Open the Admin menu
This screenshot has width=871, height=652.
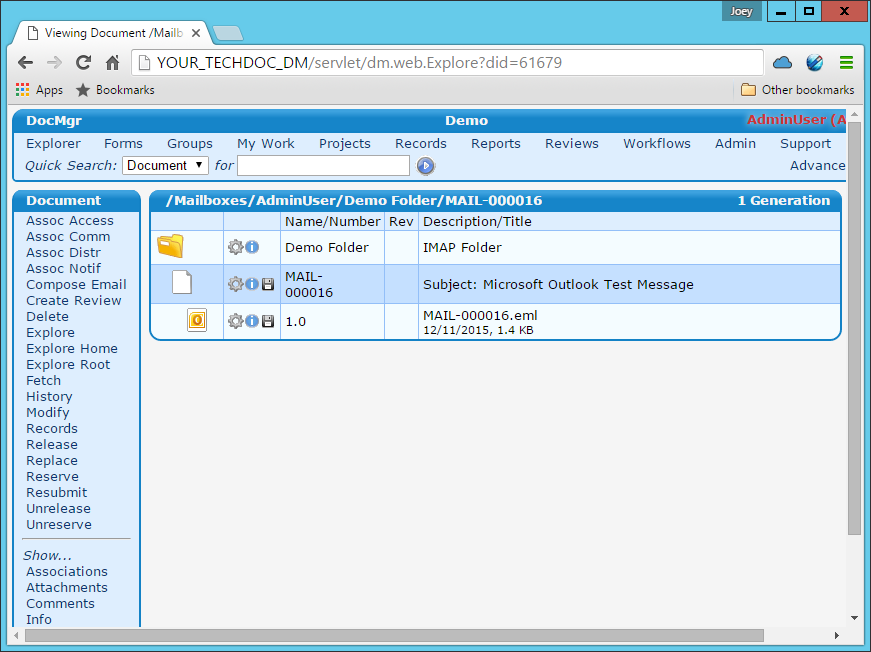[735, 143]
